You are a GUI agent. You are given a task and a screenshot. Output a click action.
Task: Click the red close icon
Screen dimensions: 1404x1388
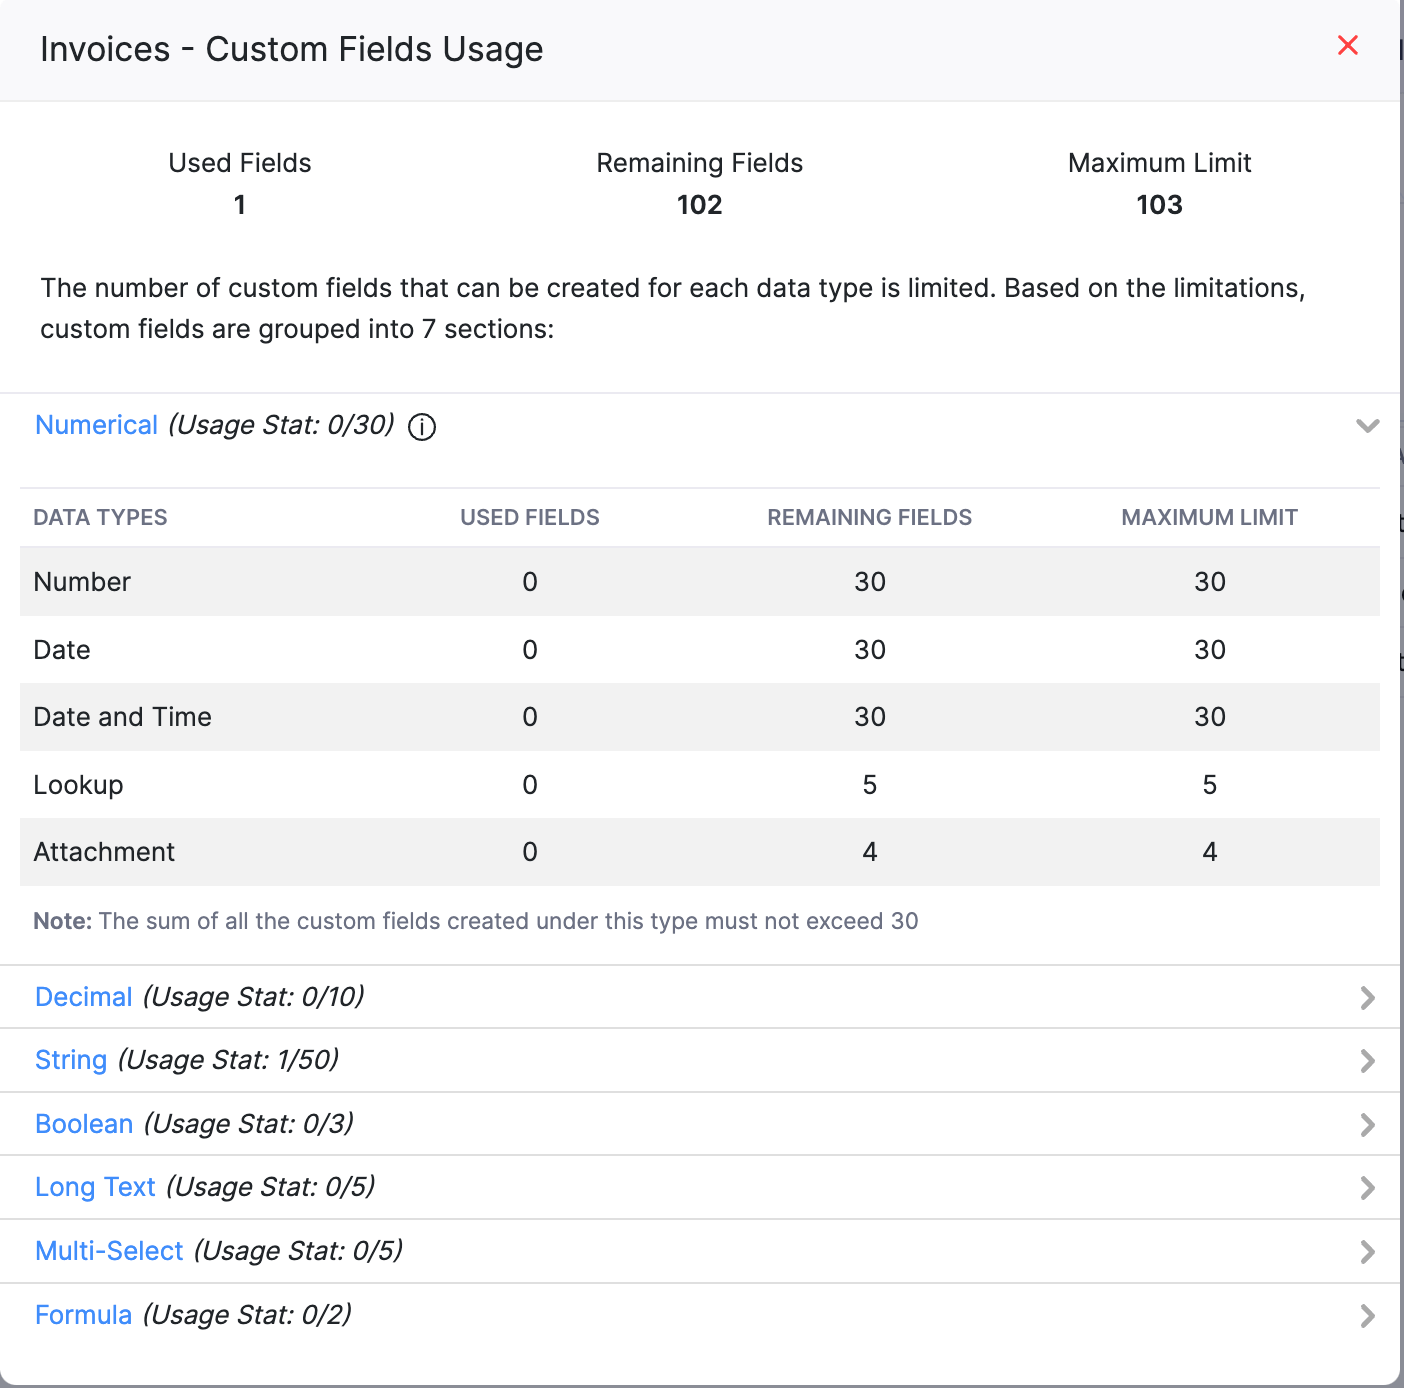[1348, 45]
